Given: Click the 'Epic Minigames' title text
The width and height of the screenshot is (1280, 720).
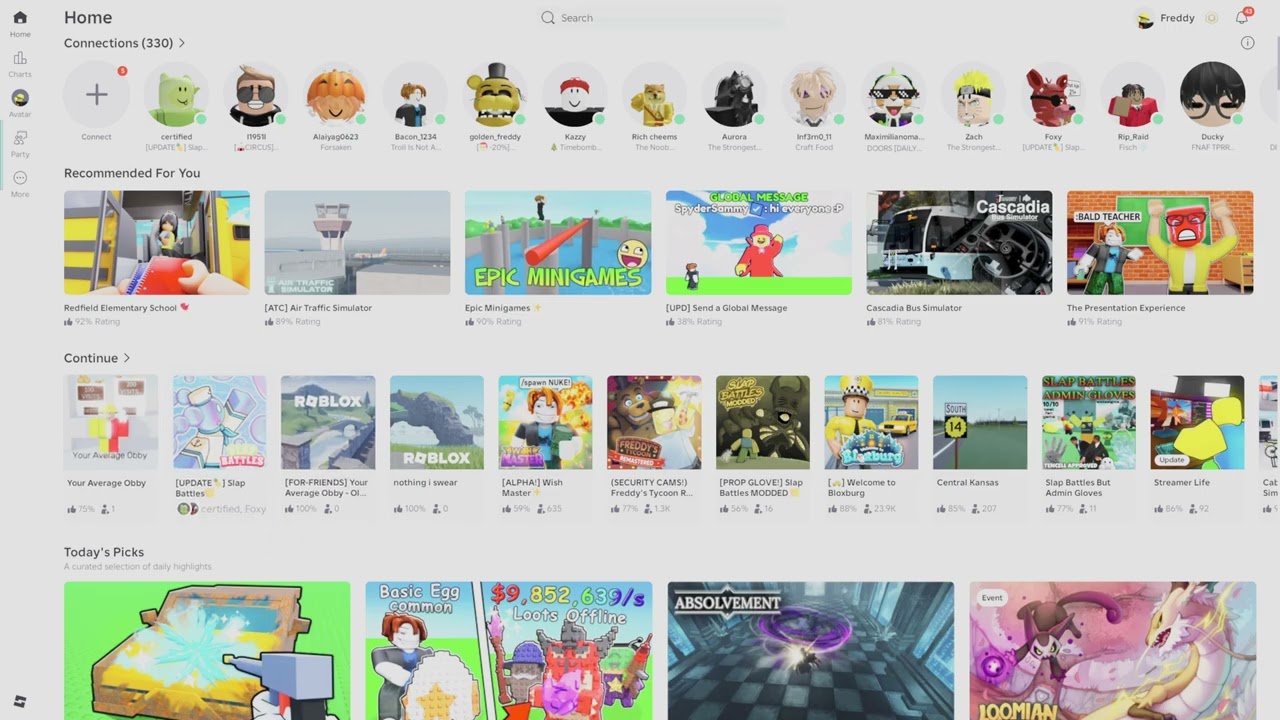Looking at the screenshot, I should pos(497,308).
